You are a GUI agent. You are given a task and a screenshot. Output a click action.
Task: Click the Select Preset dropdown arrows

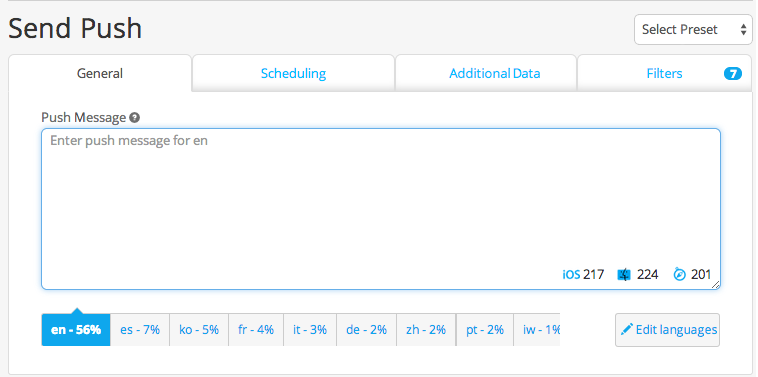[743, 29]
